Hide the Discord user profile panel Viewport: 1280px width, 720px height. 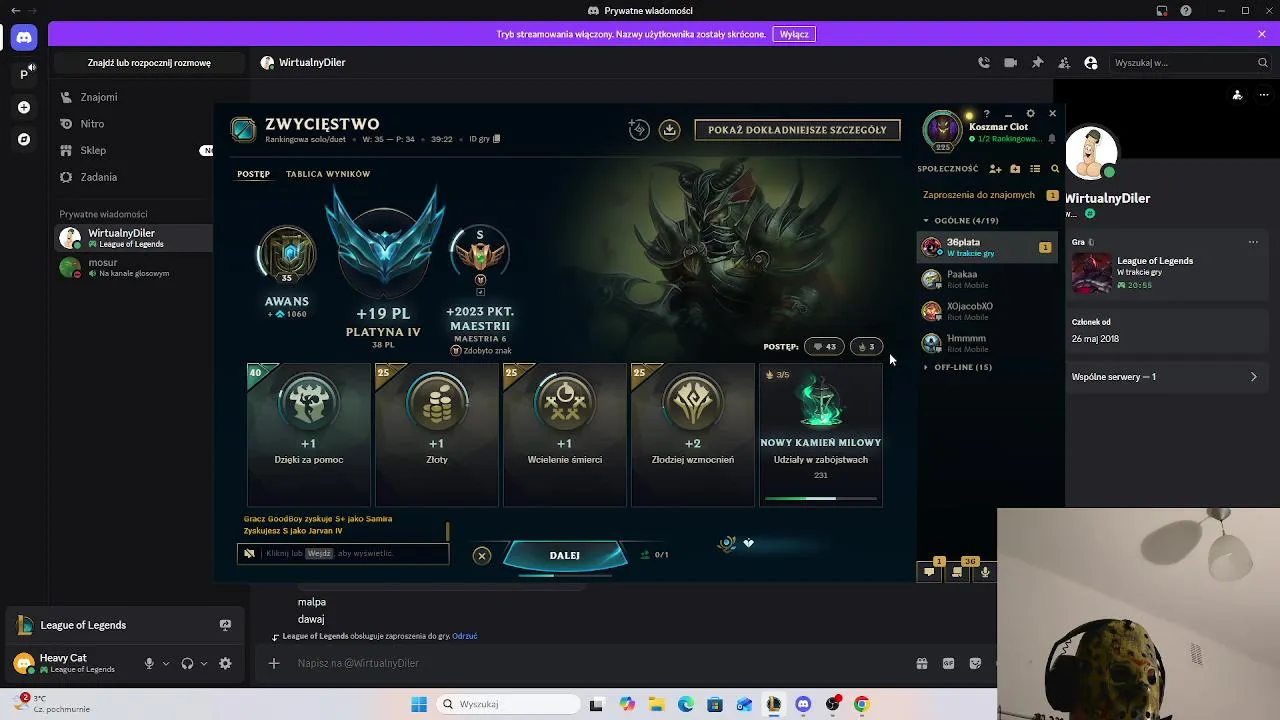pos(1091,62)
